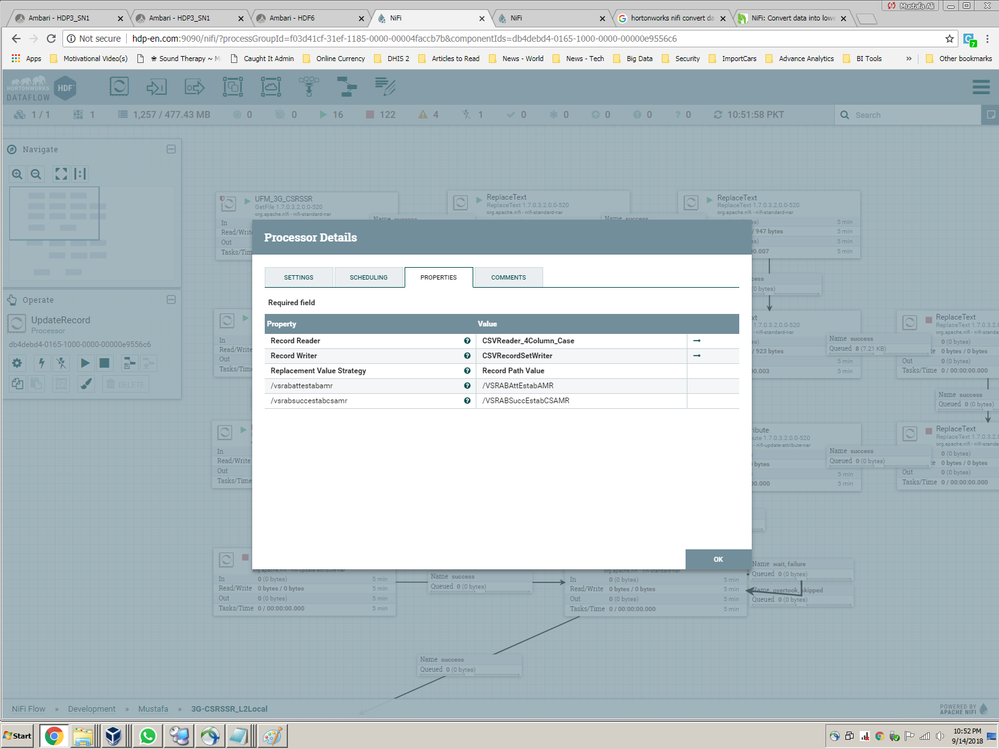Collapse the Operate panel with its minimize toggle
The height and width of the screenshot is (749, 999).
click(171, 300)
